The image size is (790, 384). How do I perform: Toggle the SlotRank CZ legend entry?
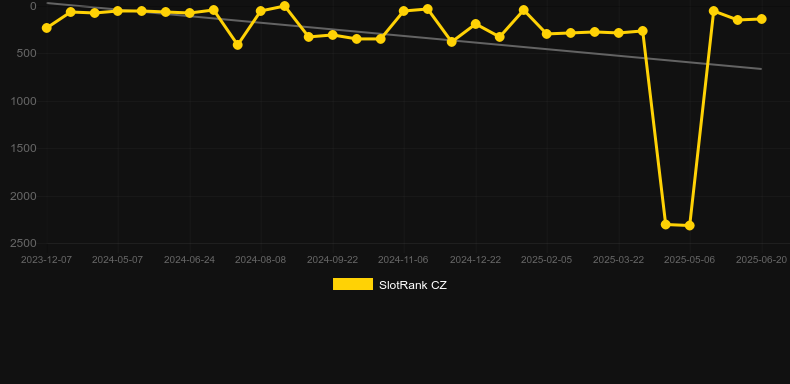(x=389, y=285)
